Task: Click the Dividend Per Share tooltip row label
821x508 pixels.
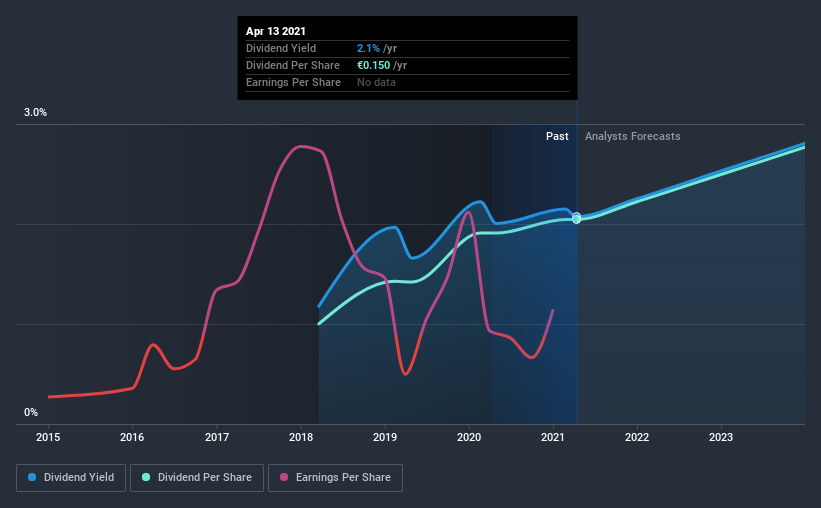Action: [x=293, y=65]
